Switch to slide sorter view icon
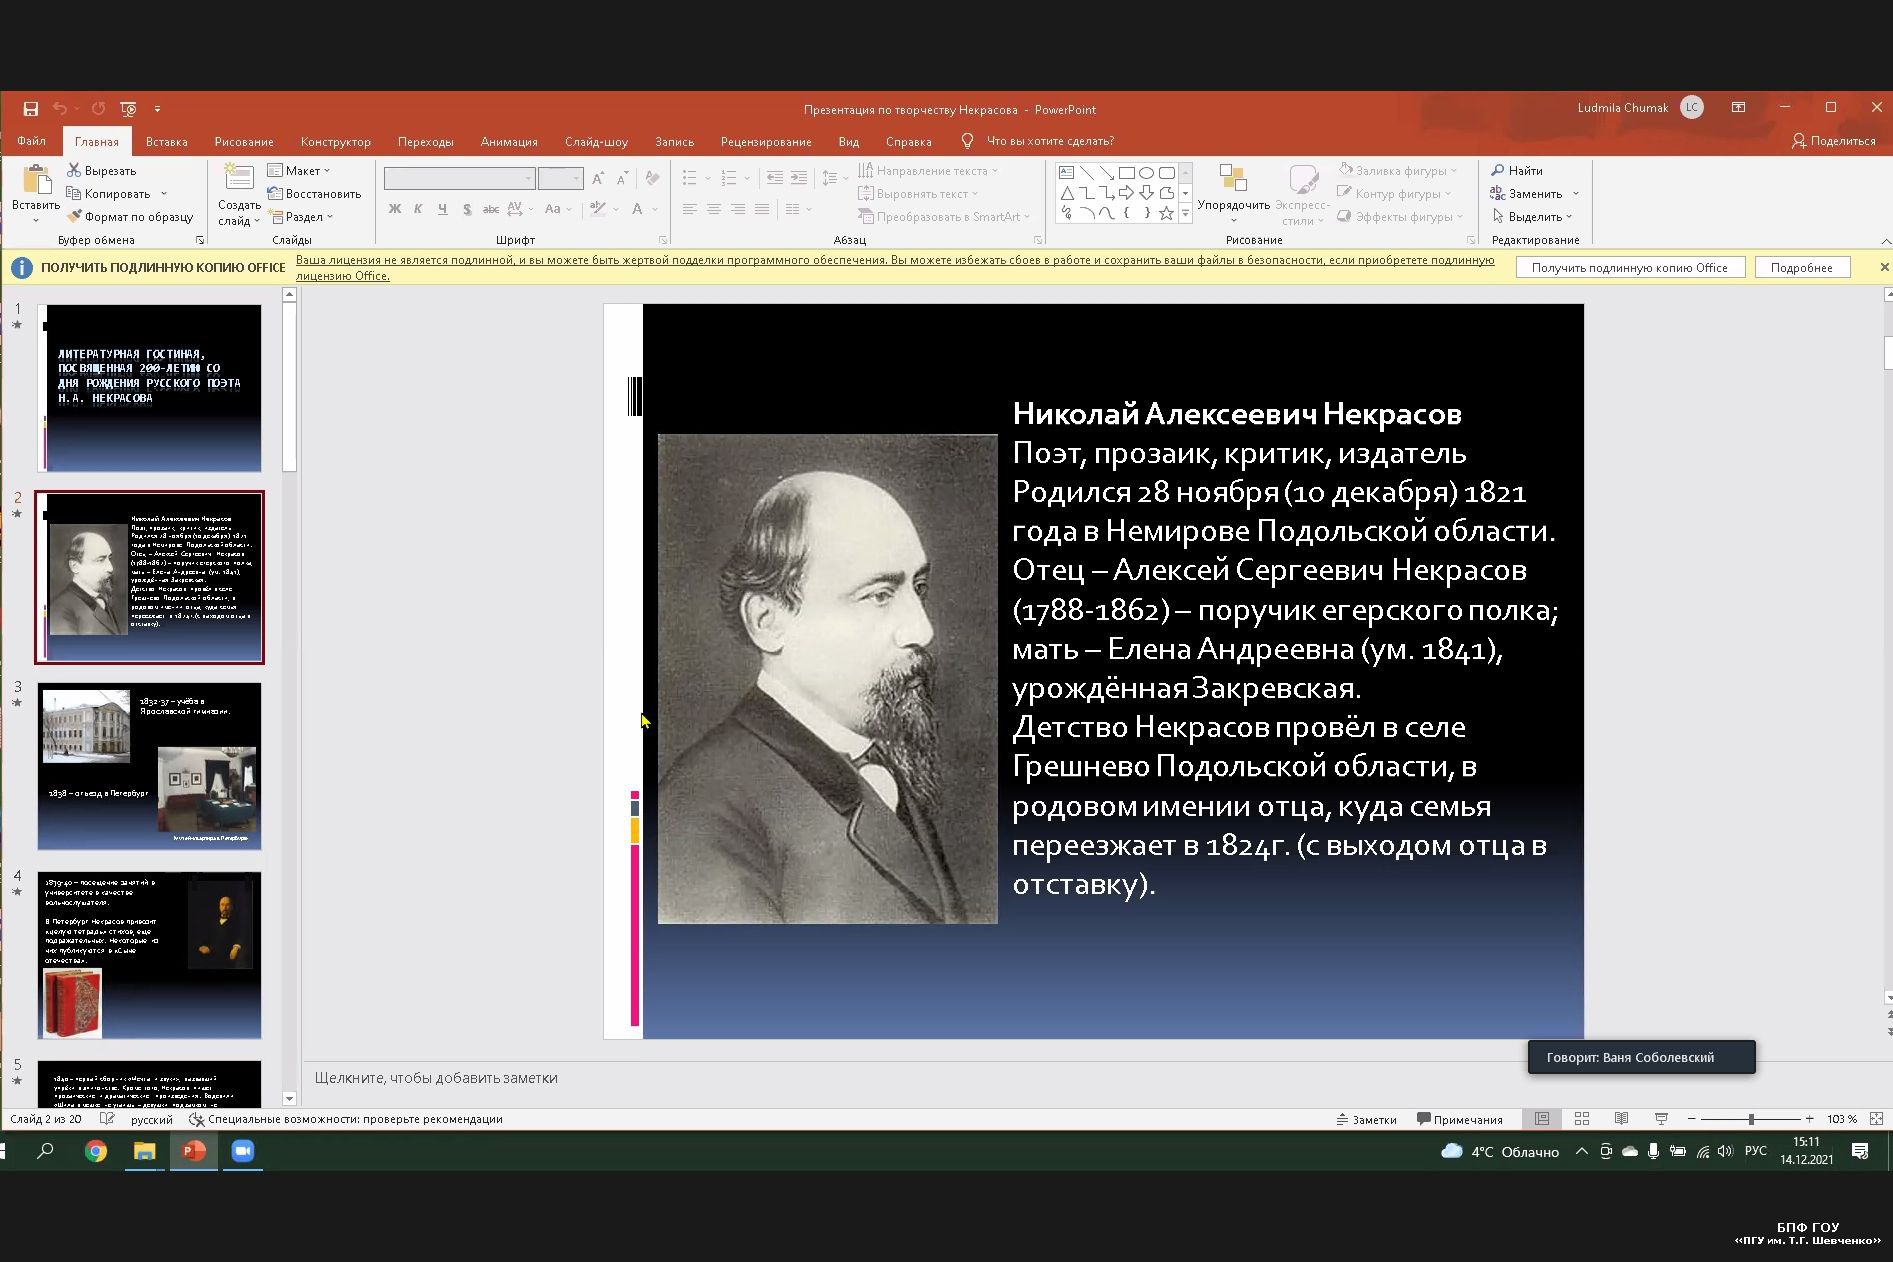Screen dimensions: 1893x1262 click(1582, 1119)
